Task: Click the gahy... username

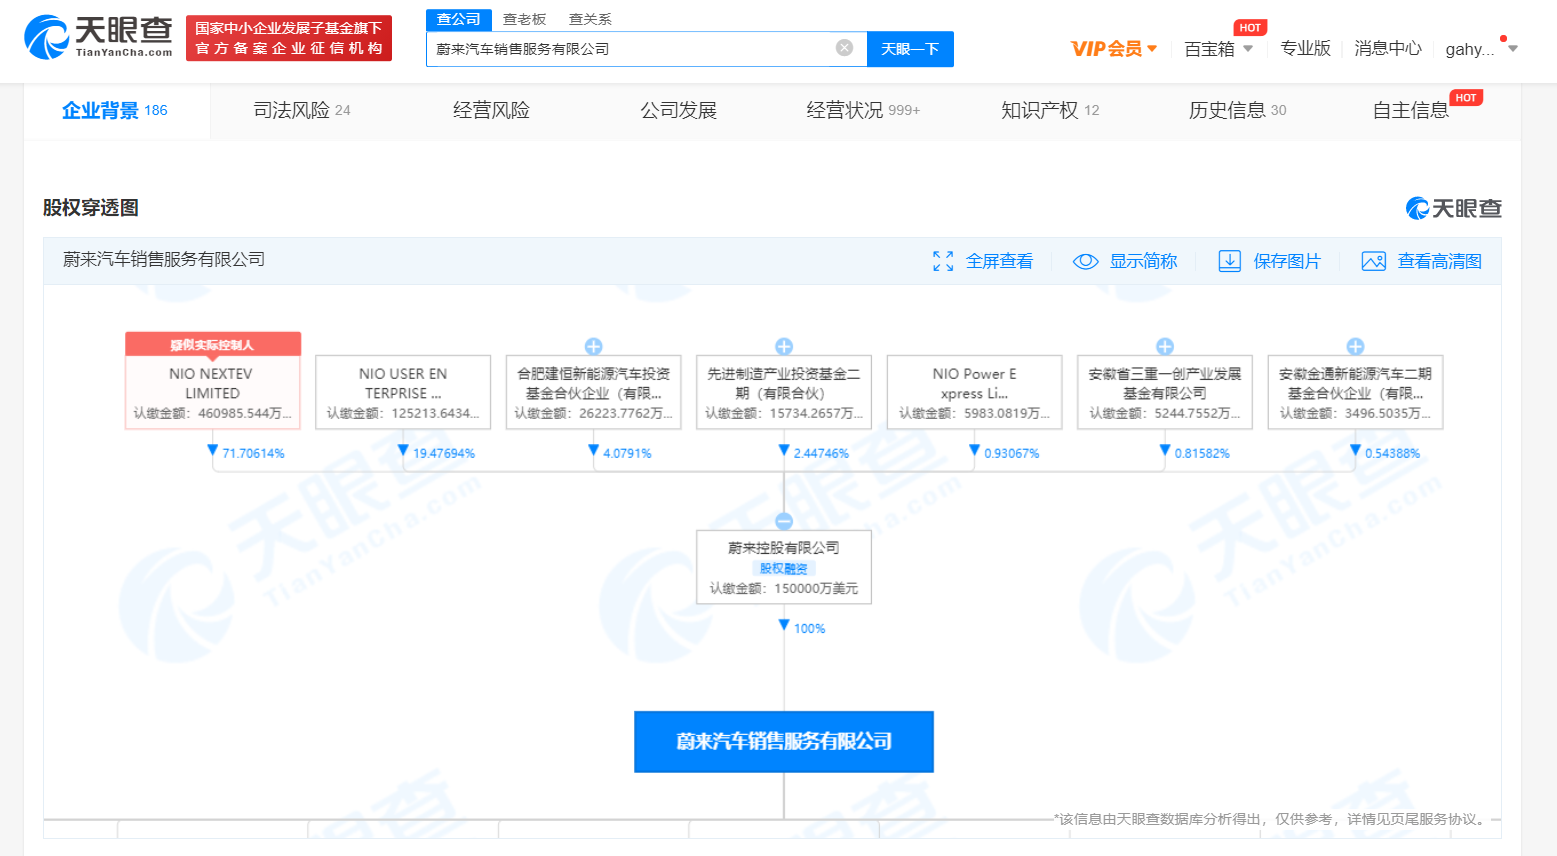Action: tap(1470, 48)
